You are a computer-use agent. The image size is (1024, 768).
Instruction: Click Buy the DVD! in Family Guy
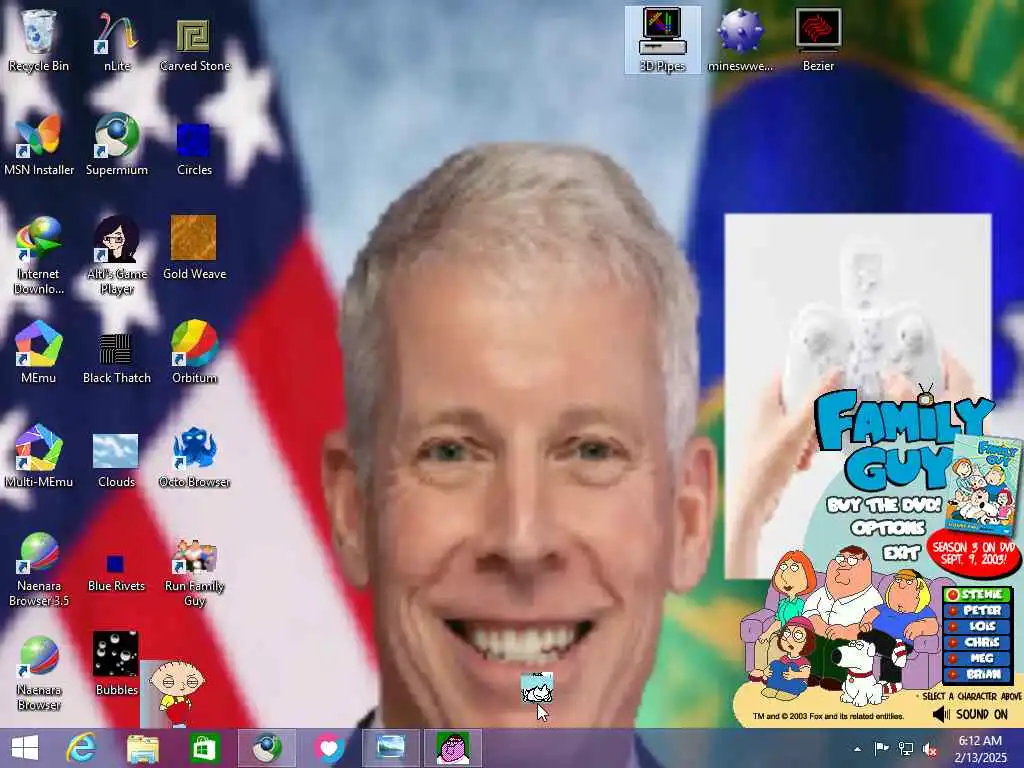tap(884, 505)
